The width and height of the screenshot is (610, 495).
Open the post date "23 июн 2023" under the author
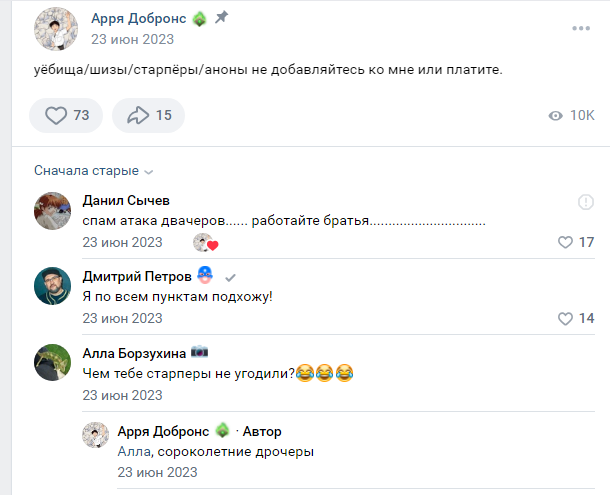[132, 40]
